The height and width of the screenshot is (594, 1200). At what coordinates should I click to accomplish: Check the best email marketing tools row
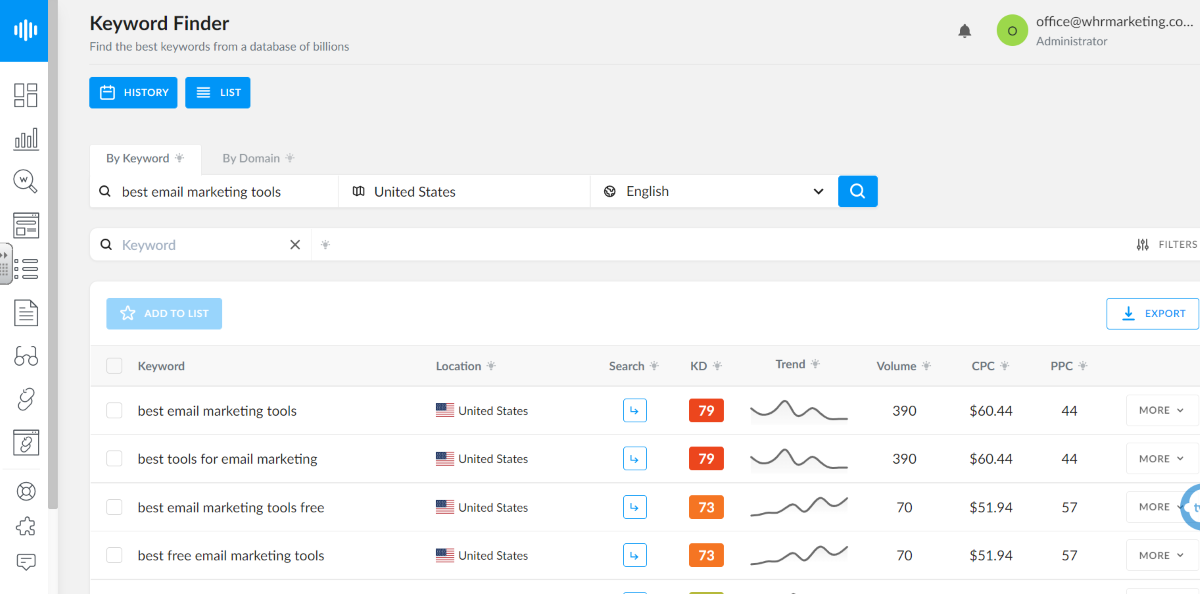pyautogui.click(x=114, y=410)
